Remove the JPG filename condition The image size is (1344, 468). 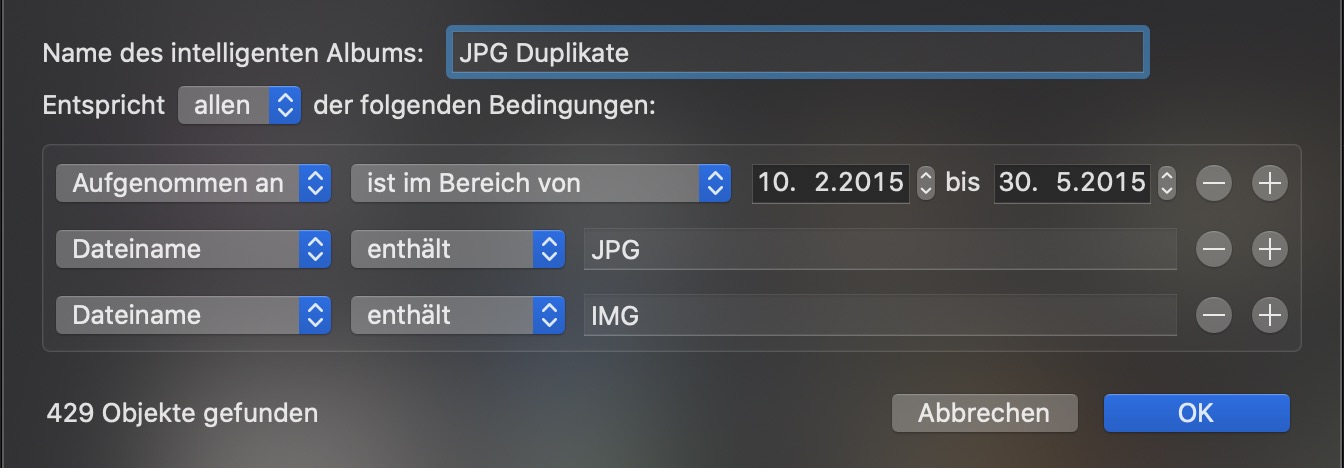tap(1214, 249)
